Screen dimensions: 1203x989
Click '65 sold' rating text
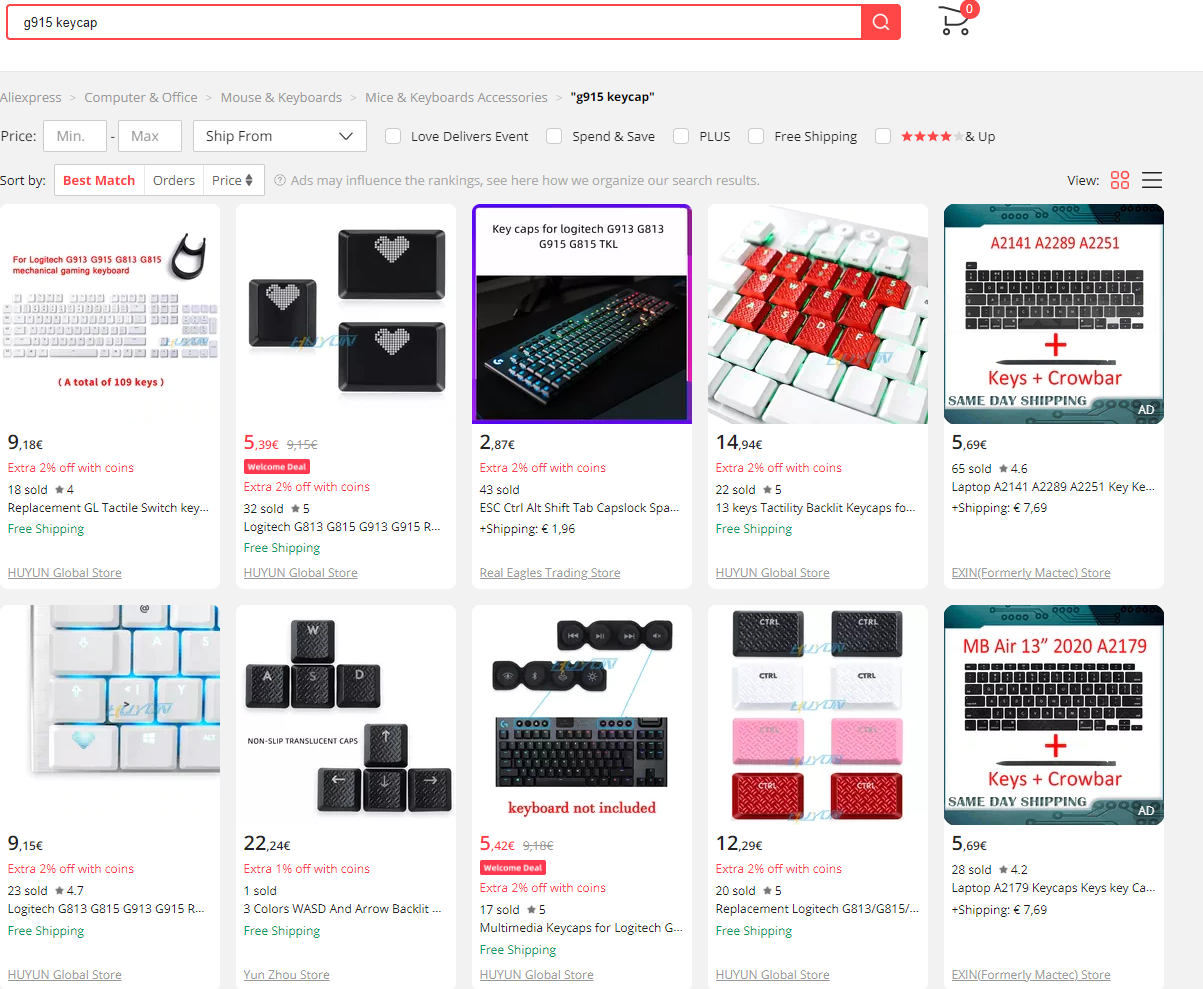(x=972, y=468)
